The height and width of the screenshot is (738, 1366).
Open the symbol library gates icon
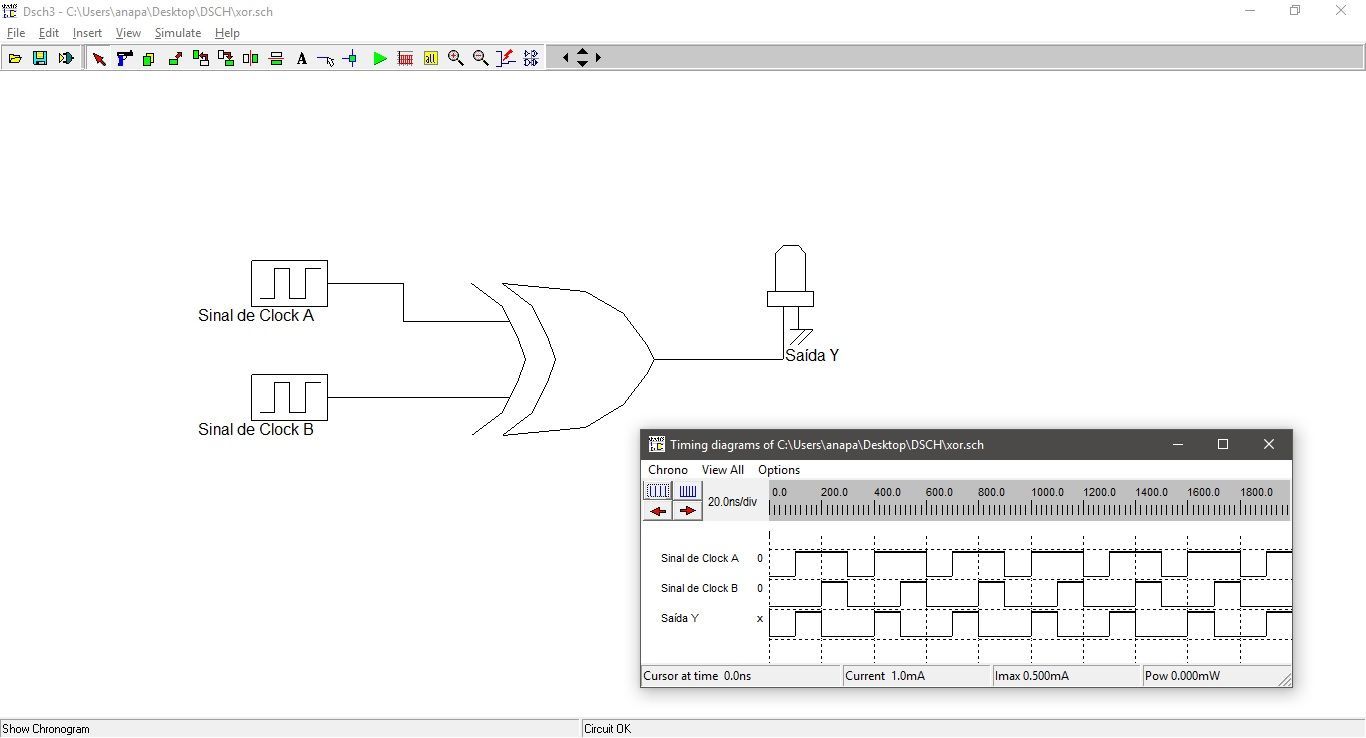(531, 58)
